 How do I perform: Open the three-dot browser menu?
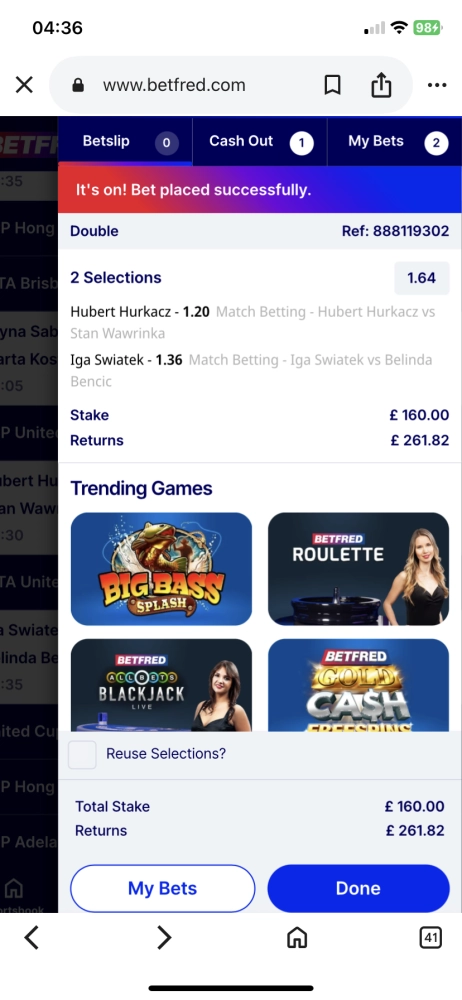tap(437, 85)
